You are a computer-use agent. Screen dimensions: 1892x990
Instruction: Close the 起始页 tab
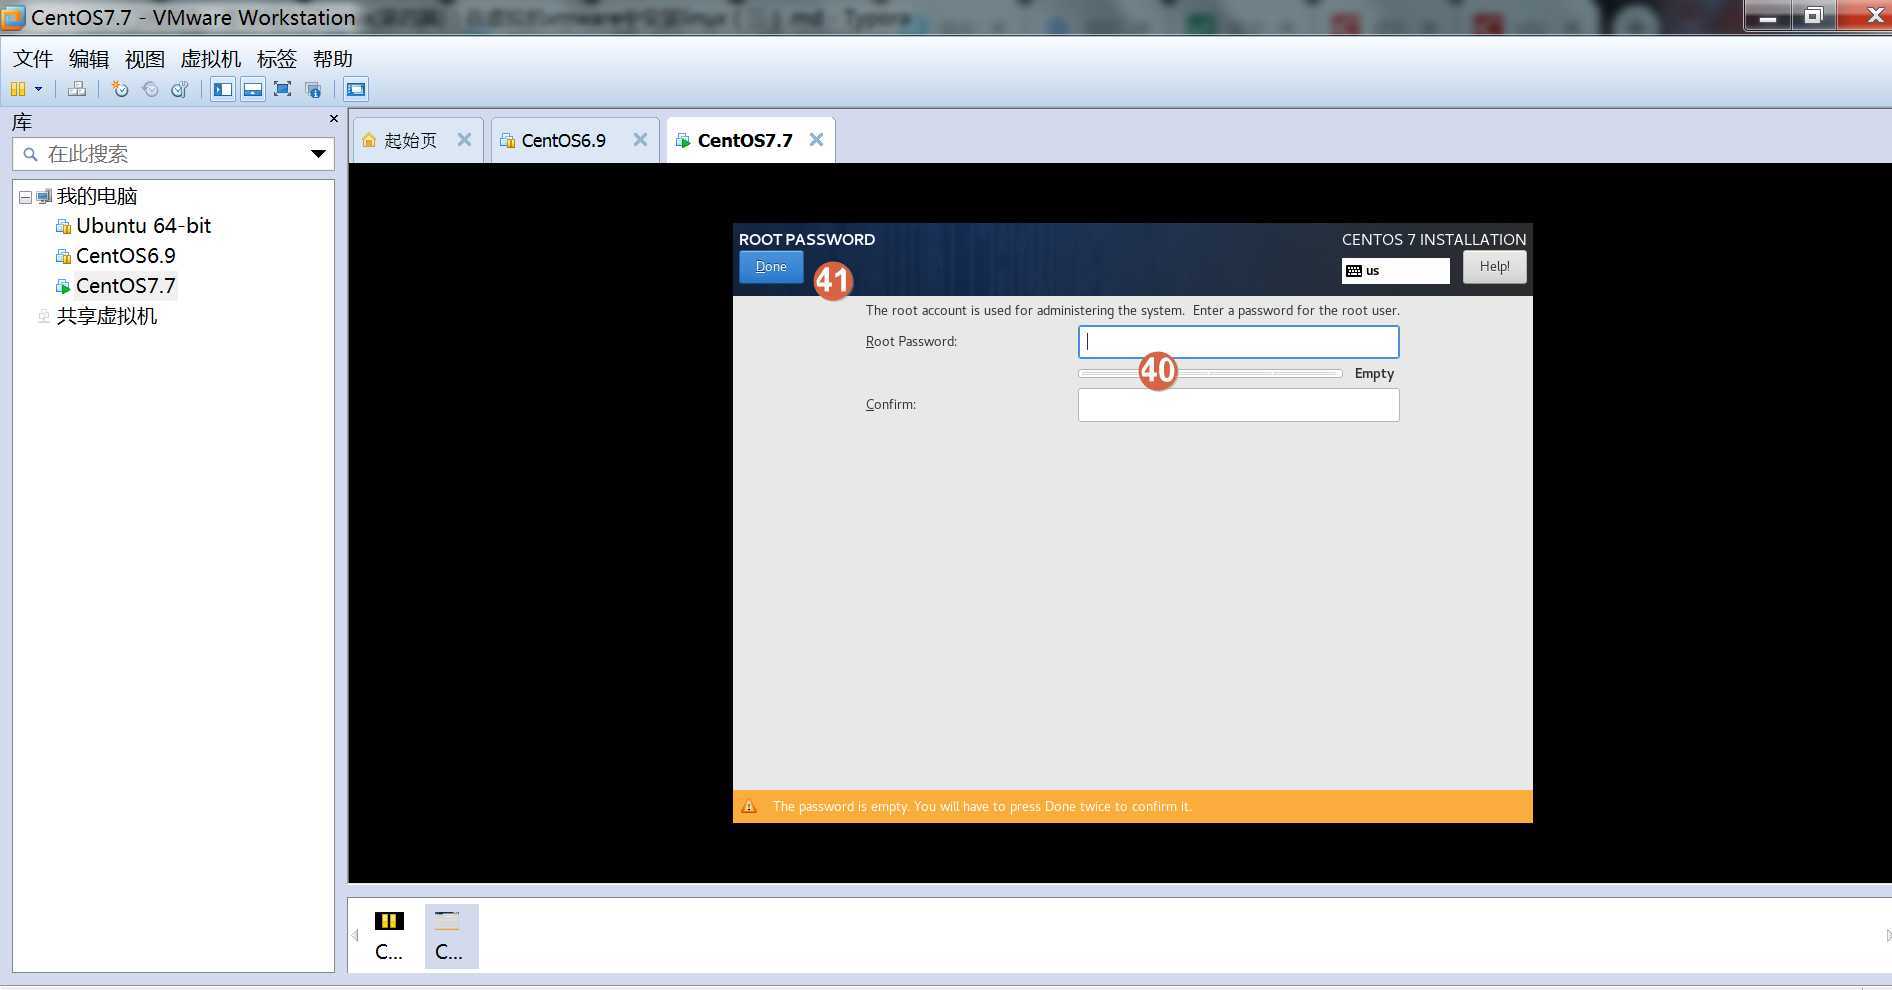464,140
